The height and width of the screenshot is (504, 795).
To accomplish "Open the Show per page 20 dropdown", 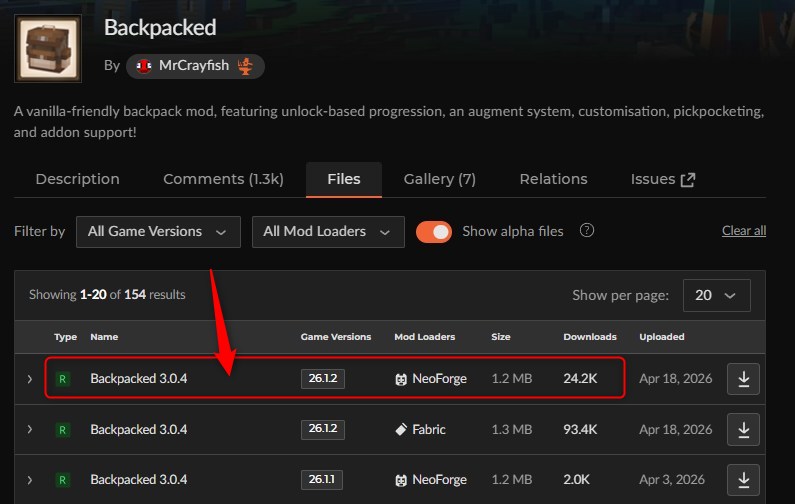I will pos(716,295).
